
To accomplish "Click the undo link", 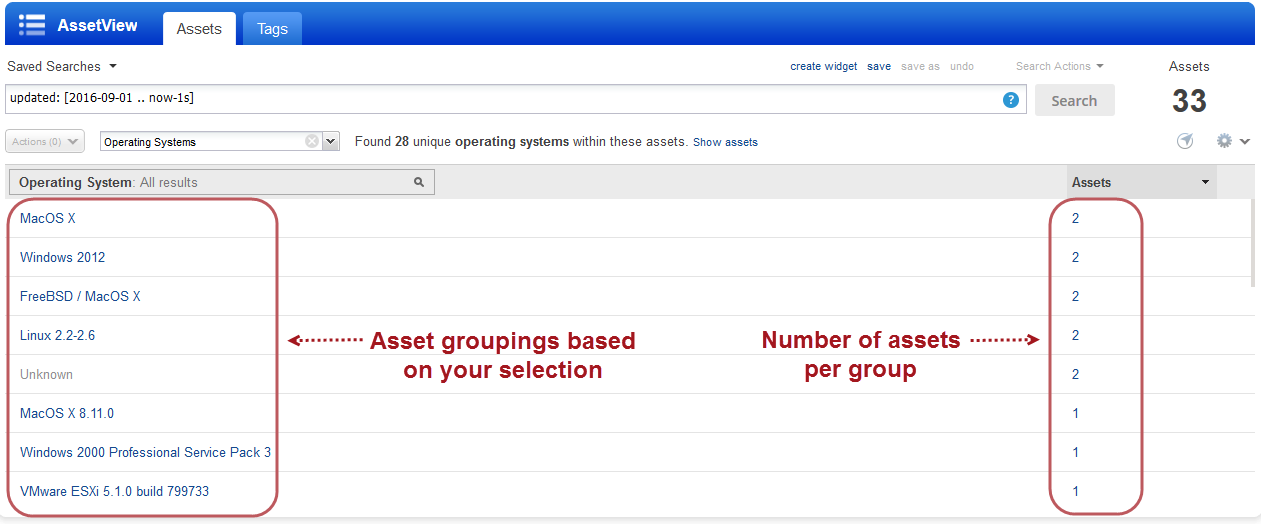I will 962,66.
